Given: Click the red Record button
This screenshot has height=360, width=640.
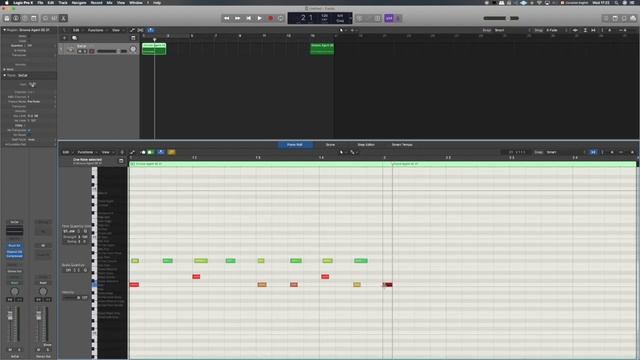Looking at the screenshot, I should tap(270, 18).
